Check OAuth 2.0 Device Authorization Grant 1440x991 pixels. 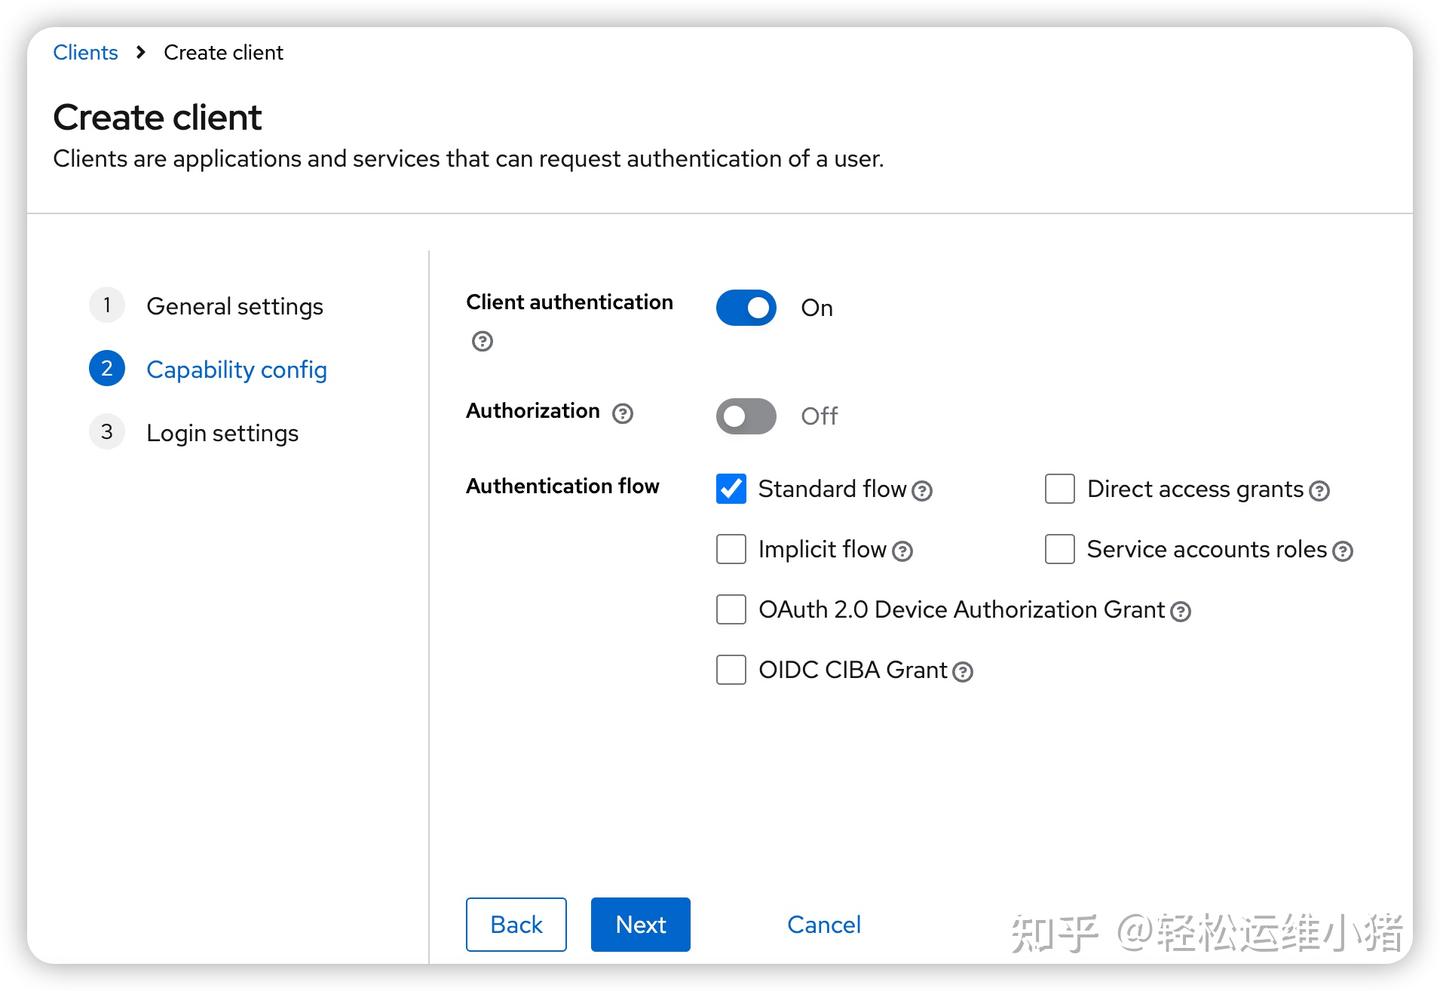pyautogui.click(x=731, y=609)
